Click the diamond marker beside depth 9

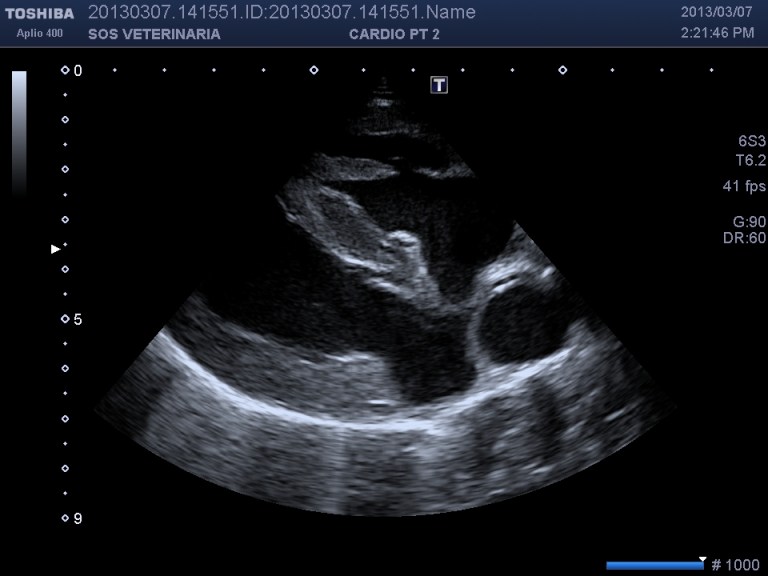pos(65,518)
